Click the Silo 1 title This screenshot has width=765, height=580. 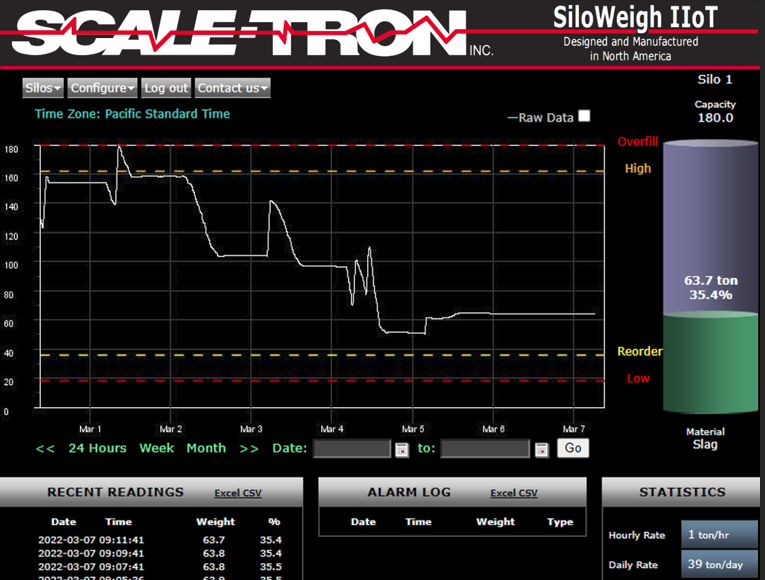pos(715,80)
